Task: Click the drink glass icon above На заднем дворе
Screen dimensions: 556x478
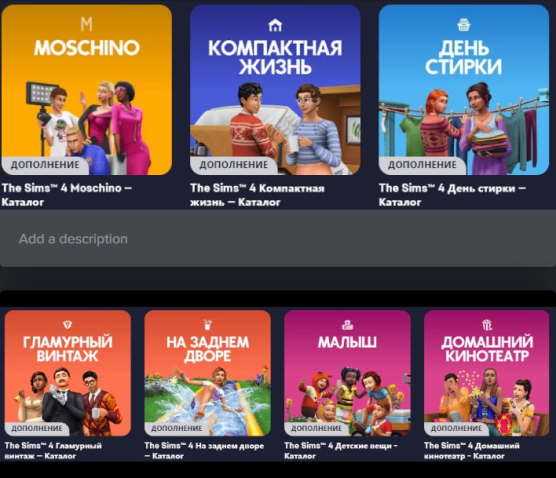Action: coord(207,324)
